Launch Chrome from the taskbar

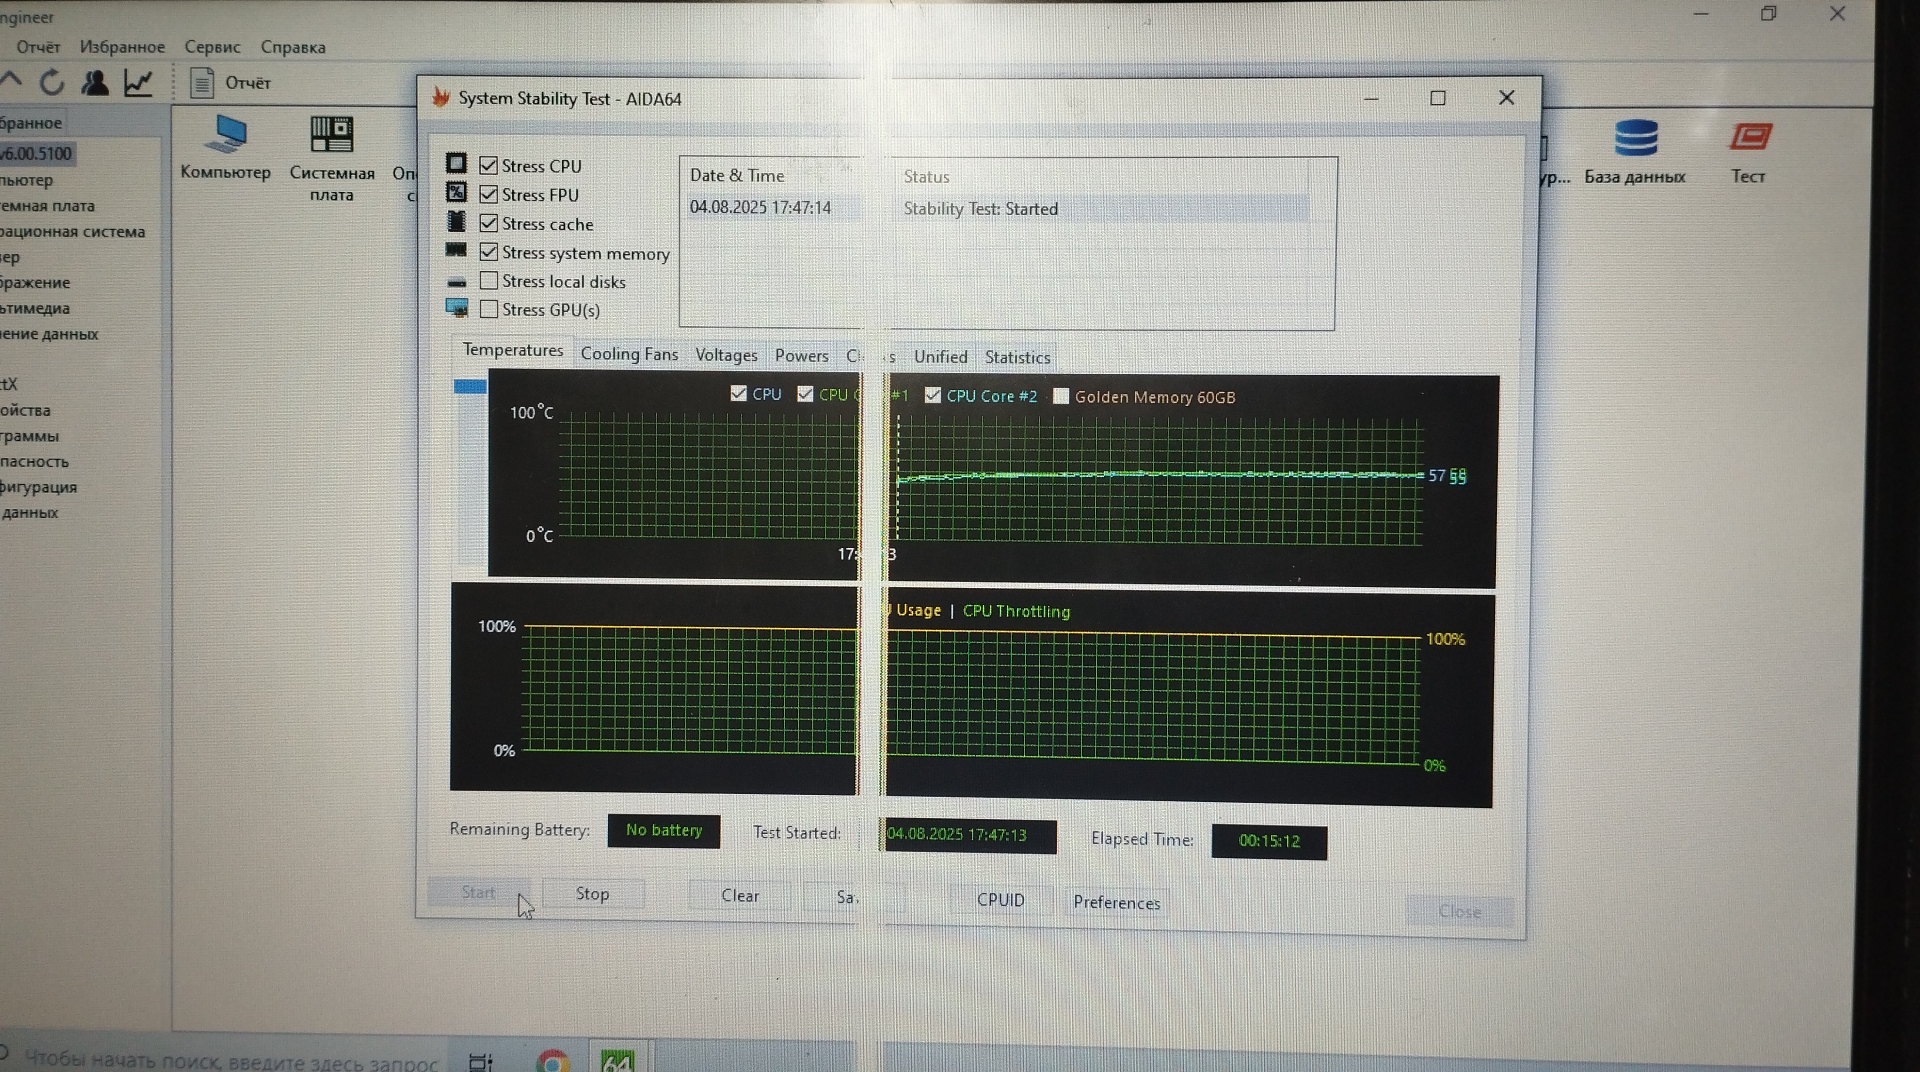553,1061
